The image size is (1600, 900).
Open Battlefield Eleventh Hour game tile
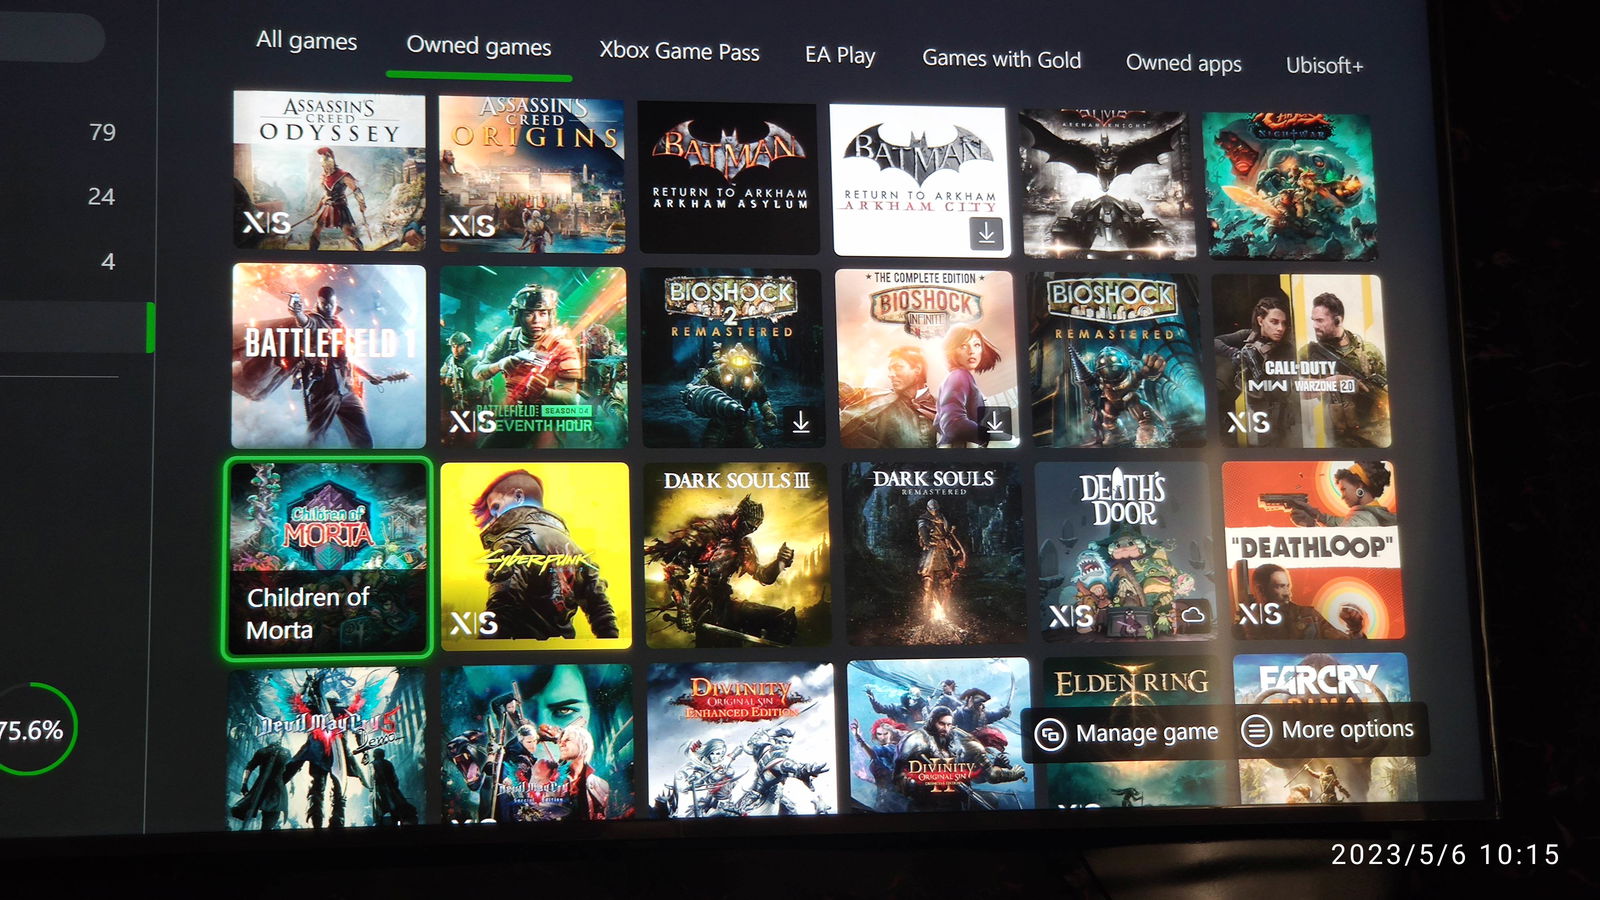pos(533,357)
